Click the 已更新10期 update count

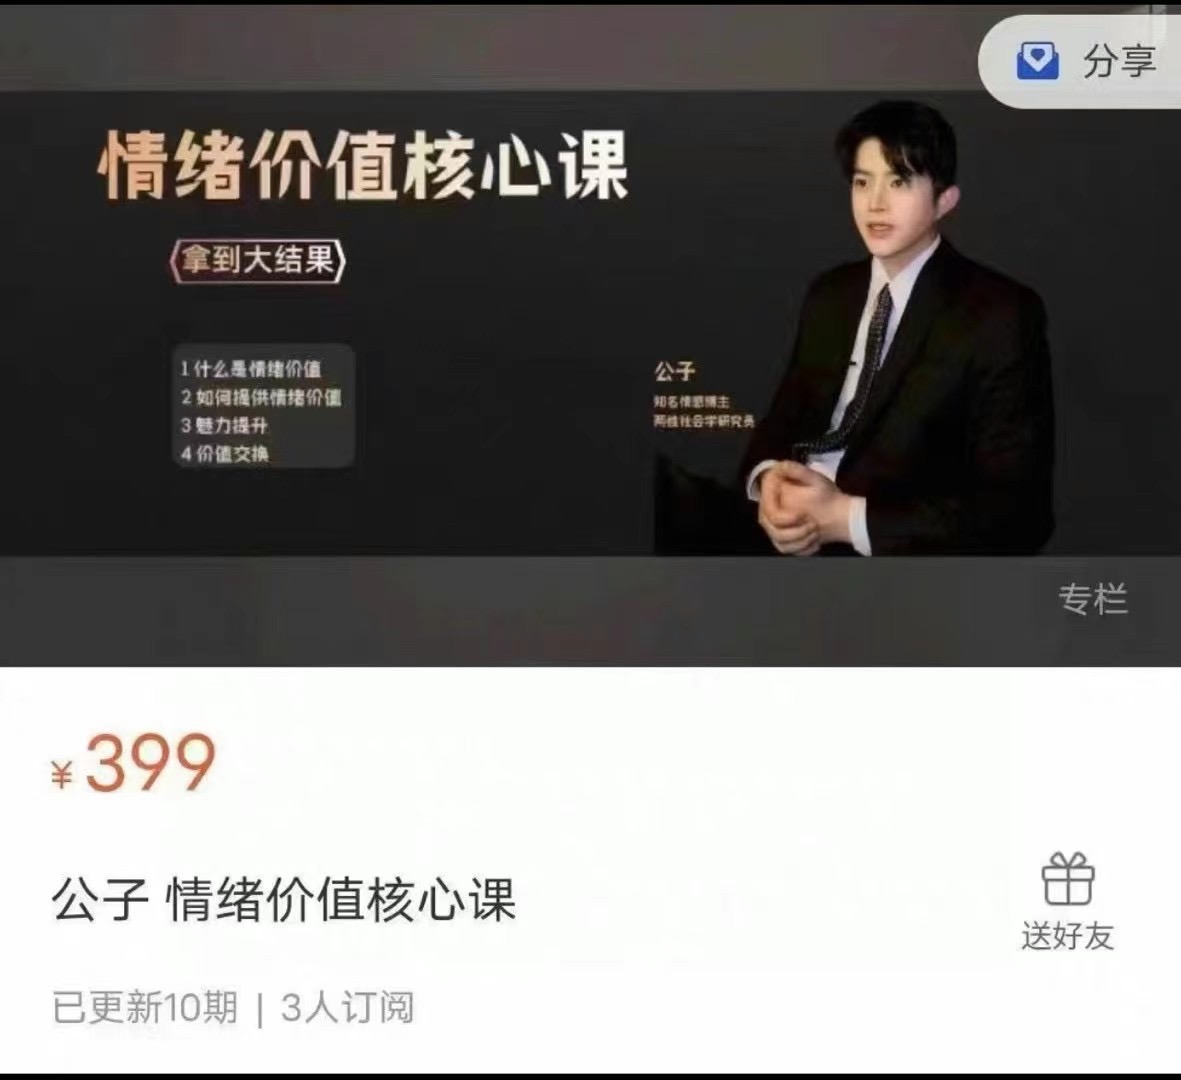tap(145, 1008)
